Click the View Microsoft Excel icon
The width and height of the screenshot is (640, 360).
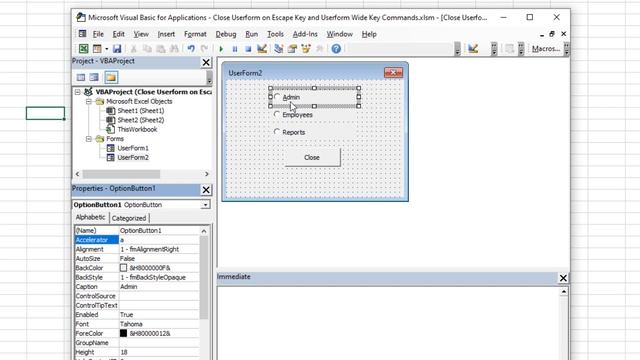click(x=83, y=49)
